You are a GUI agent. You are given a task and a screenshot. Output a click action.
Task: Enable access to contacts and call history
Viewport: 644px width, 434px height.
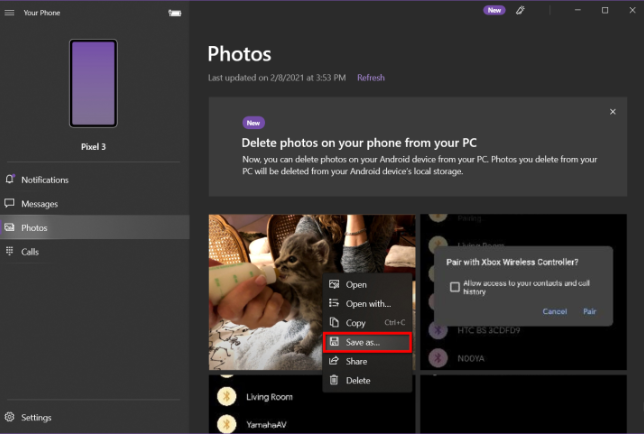[x=455, y=287]
